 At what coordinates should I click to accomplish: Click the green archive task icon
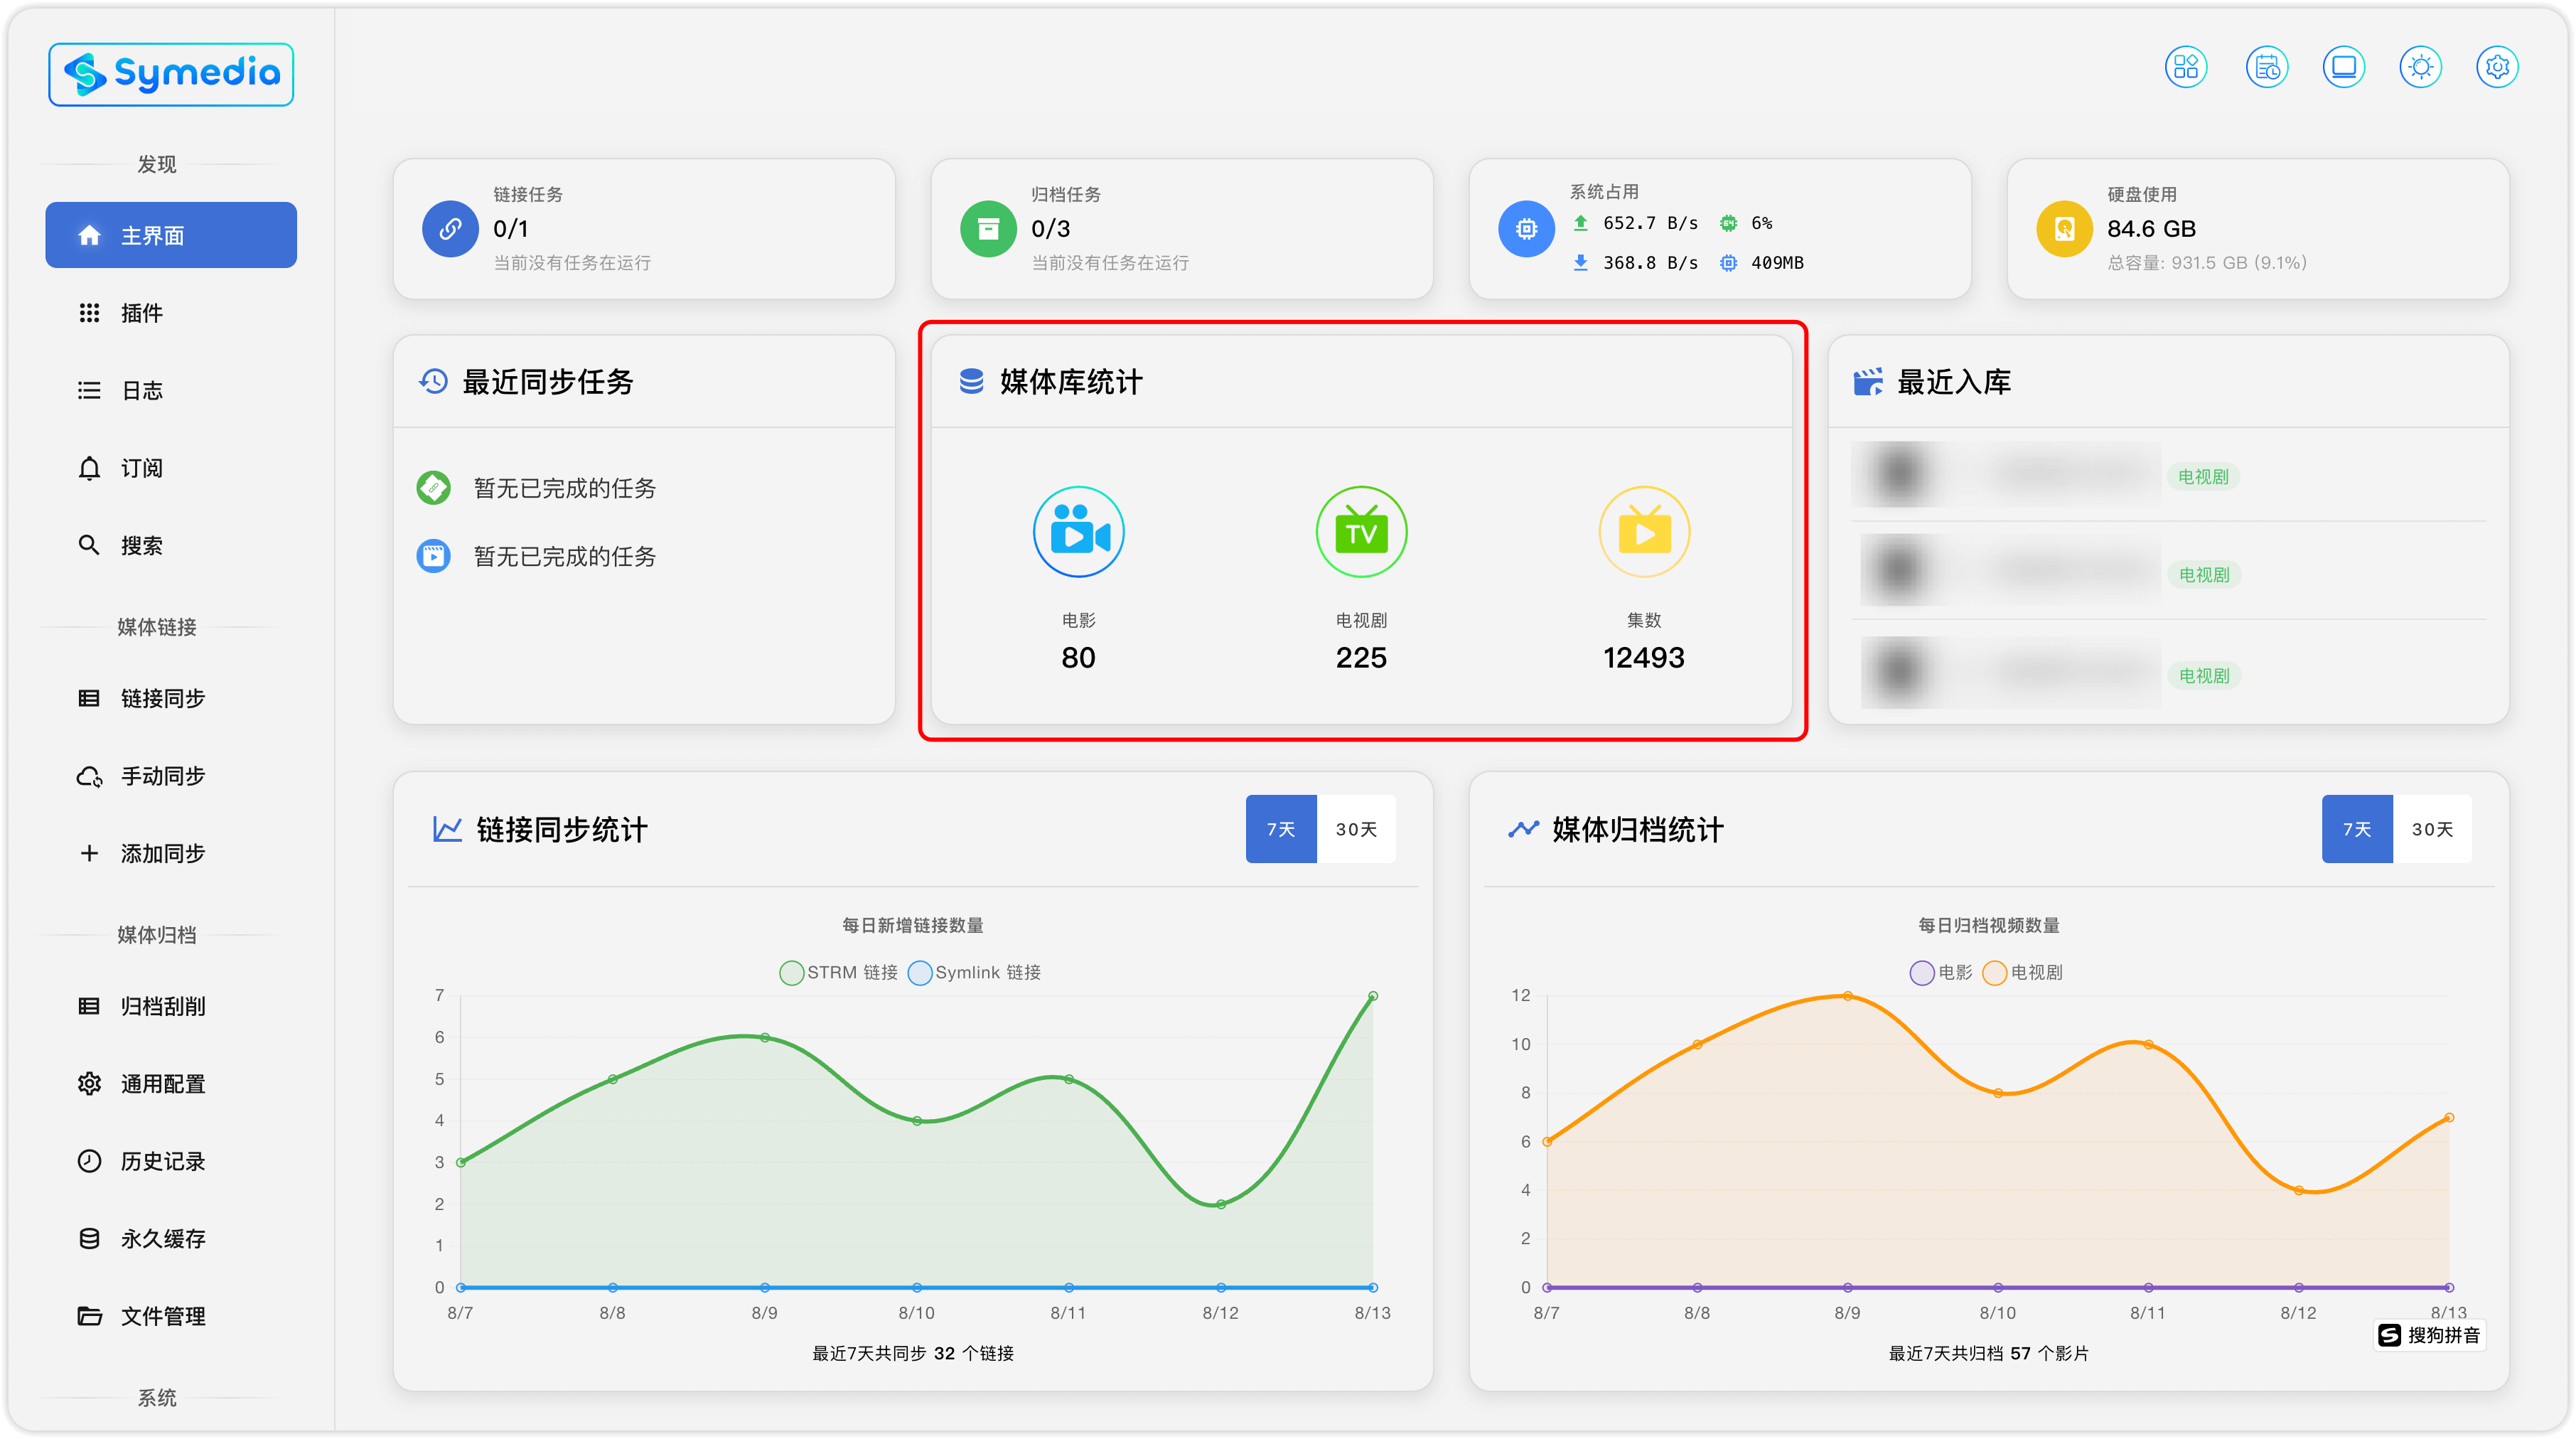pyautogui.click(x=988, y=229)
